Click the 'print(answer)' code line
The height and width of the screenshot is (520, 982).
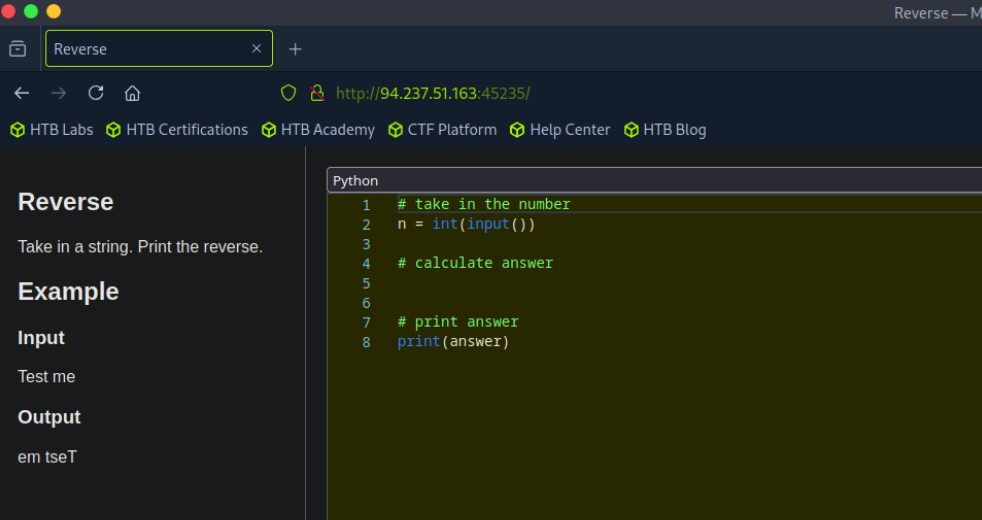tap(453, 341)
